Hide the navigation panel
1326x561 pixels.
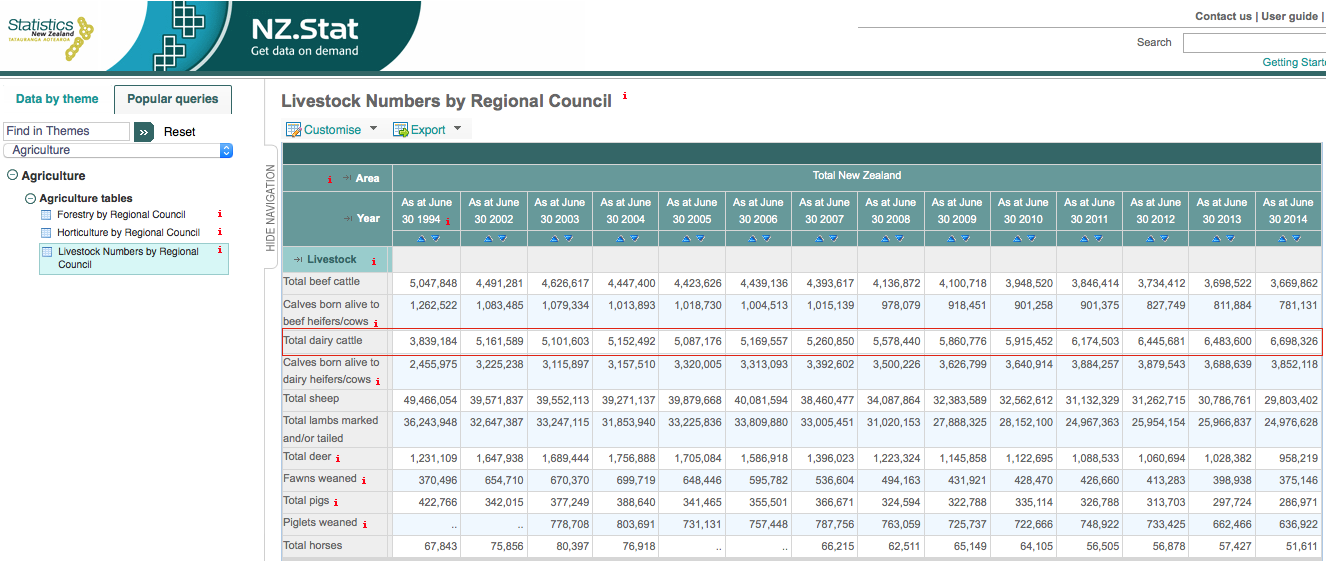tap(270, 208)
